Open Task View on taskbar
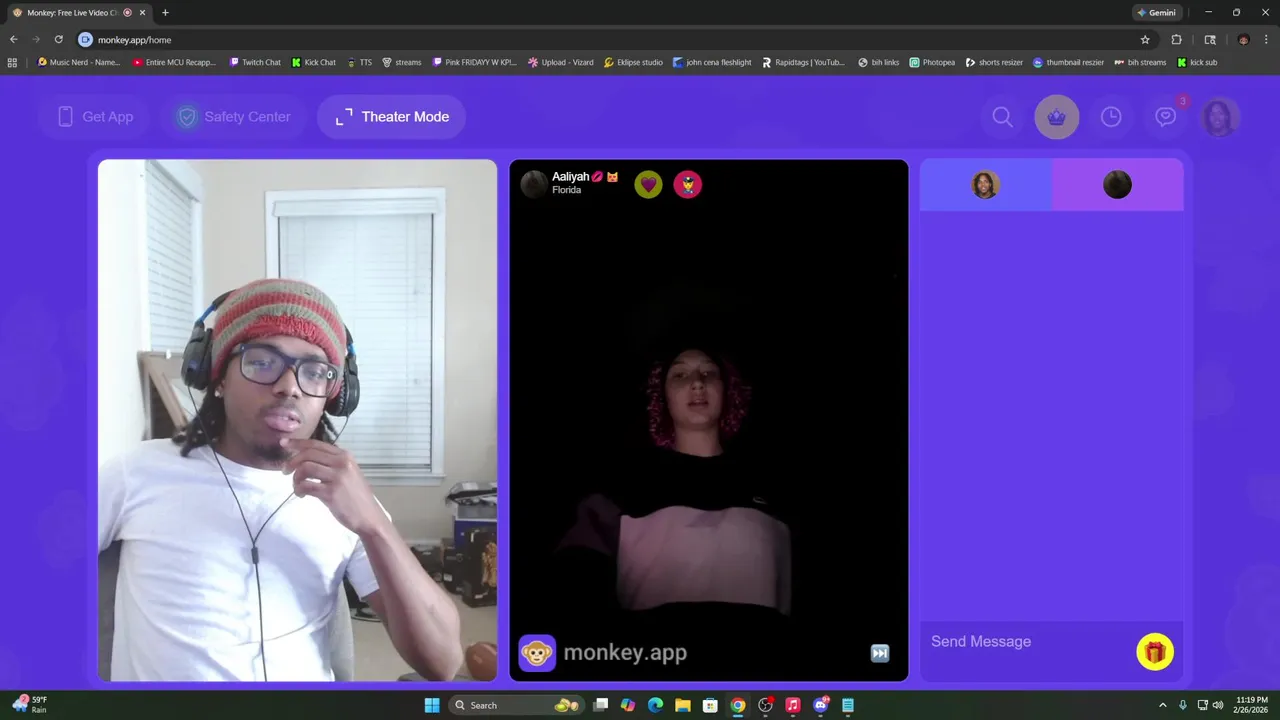 tap(600, 705)
